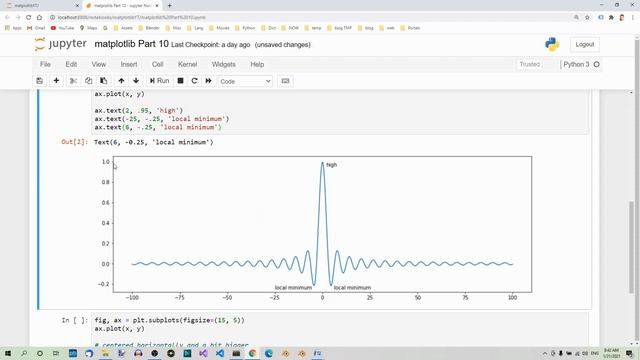Move the selected cell down
640x360 pixels.
pyautogui.click(x=136, y=81)
